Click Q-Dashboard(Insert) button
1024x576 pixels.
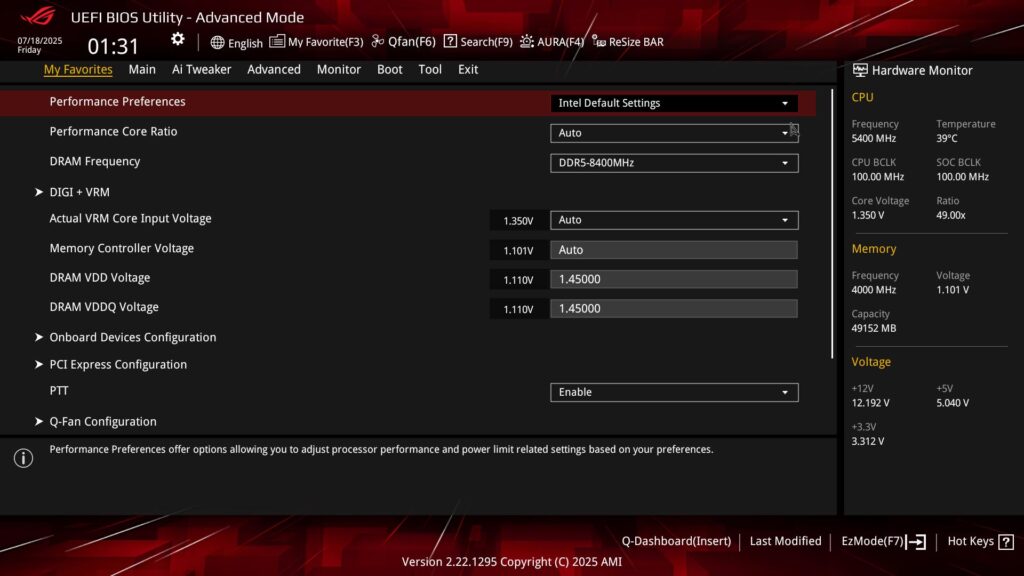point(676,541)
